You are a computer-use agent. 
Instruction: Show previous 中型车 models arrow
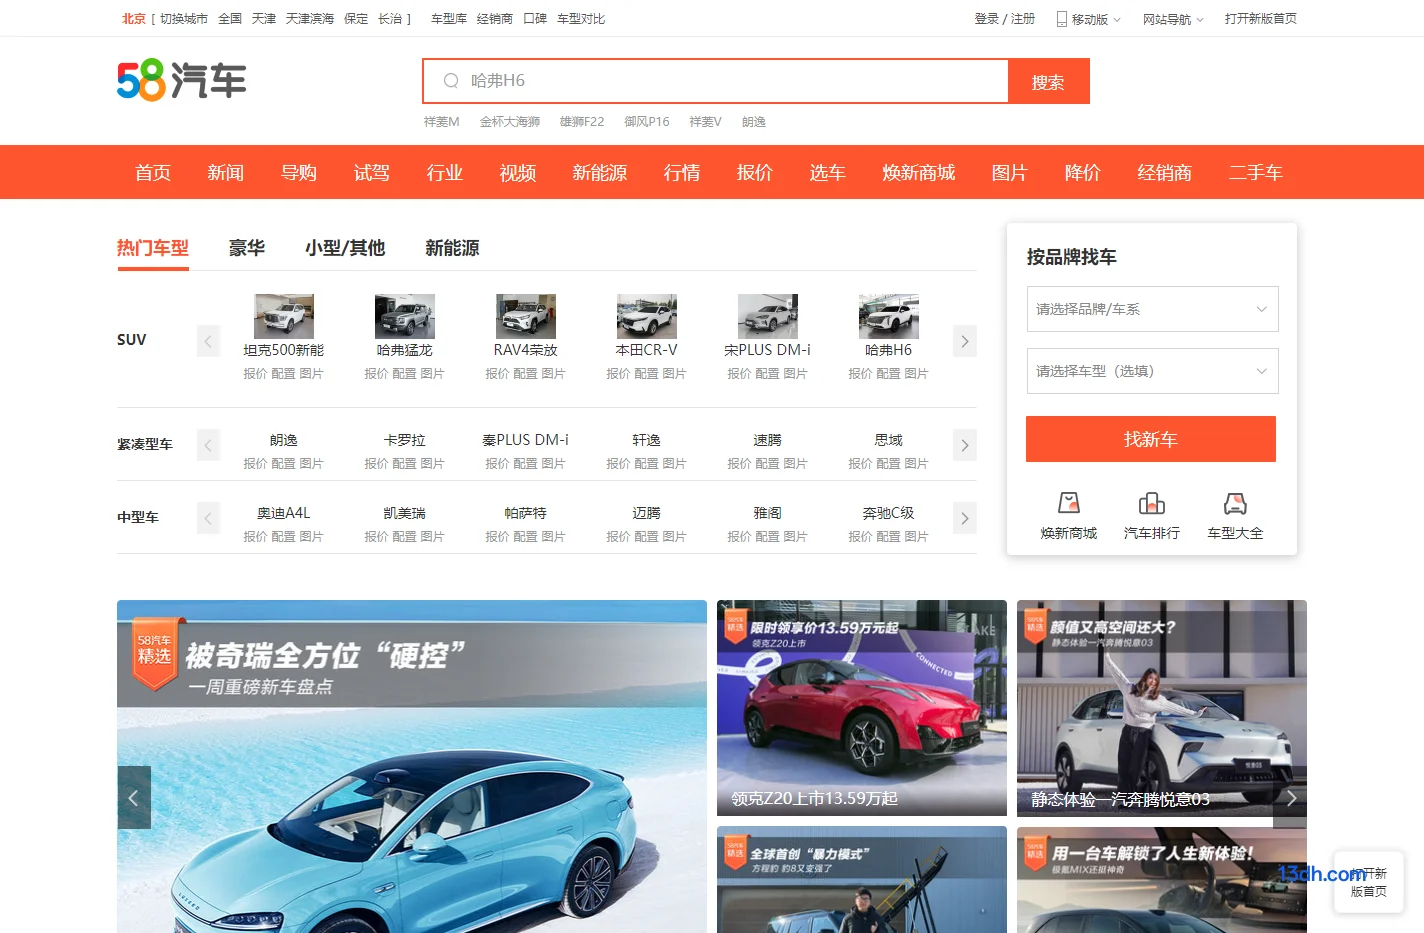point(208,518)
